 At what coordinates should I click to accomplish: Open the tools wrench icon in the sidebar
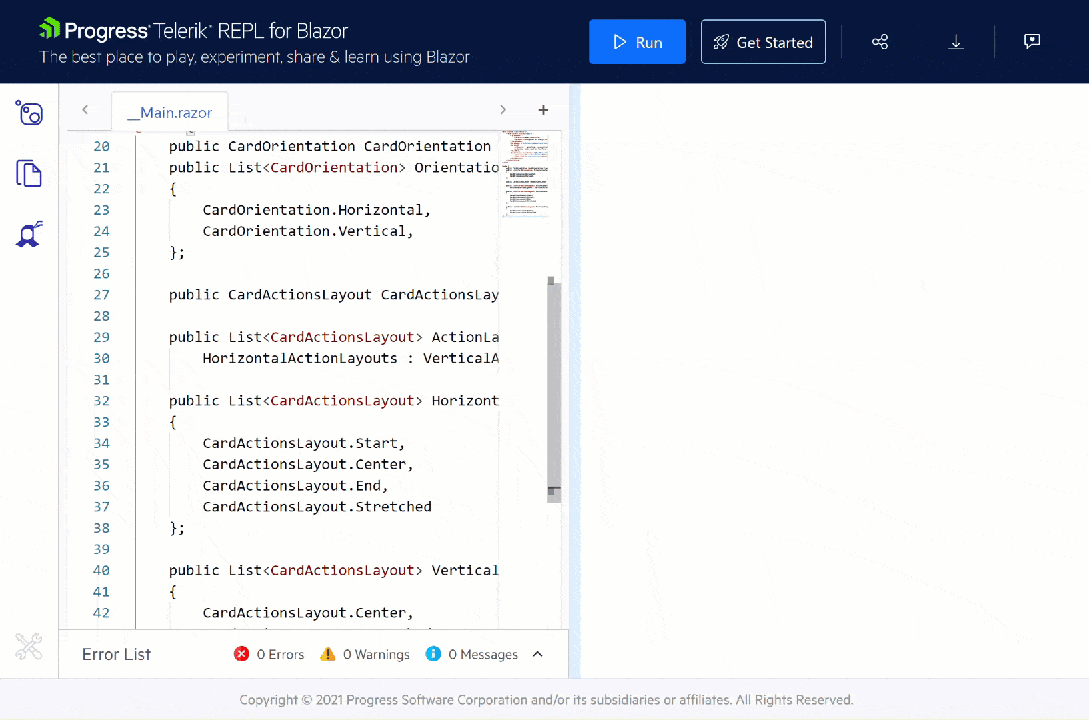pyautogui.click(x=28, y=646)
